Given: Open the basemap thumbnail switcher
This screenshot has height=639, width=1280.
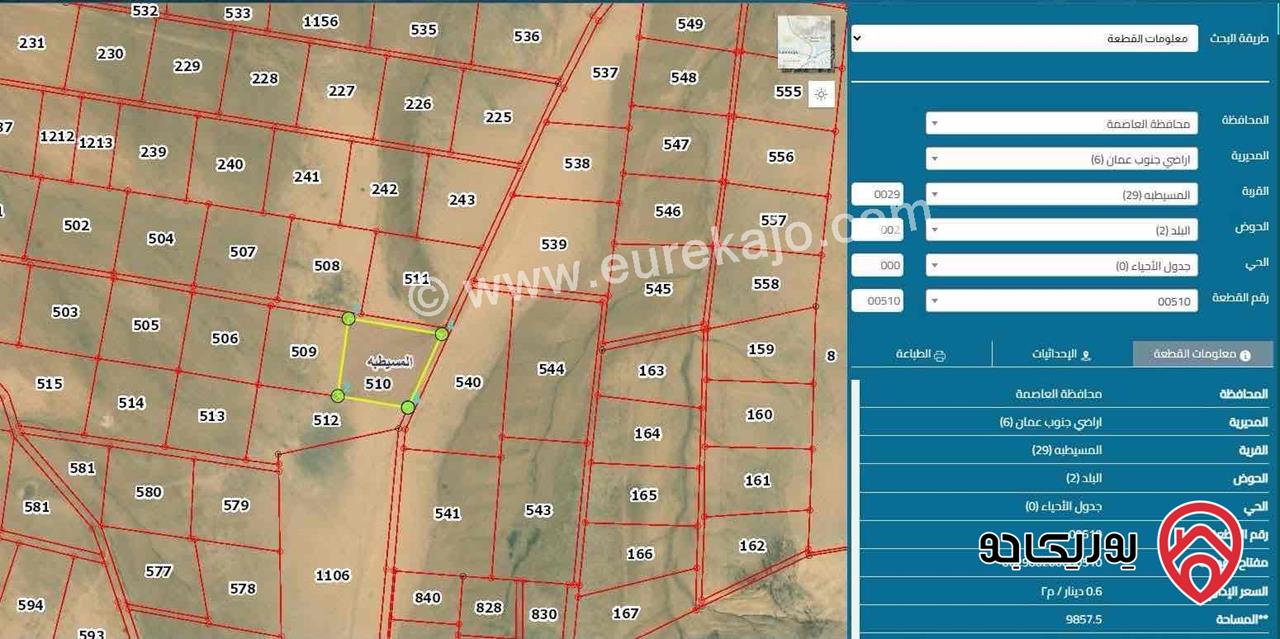Looking at the screenshot, I should (x=805, y=43).
